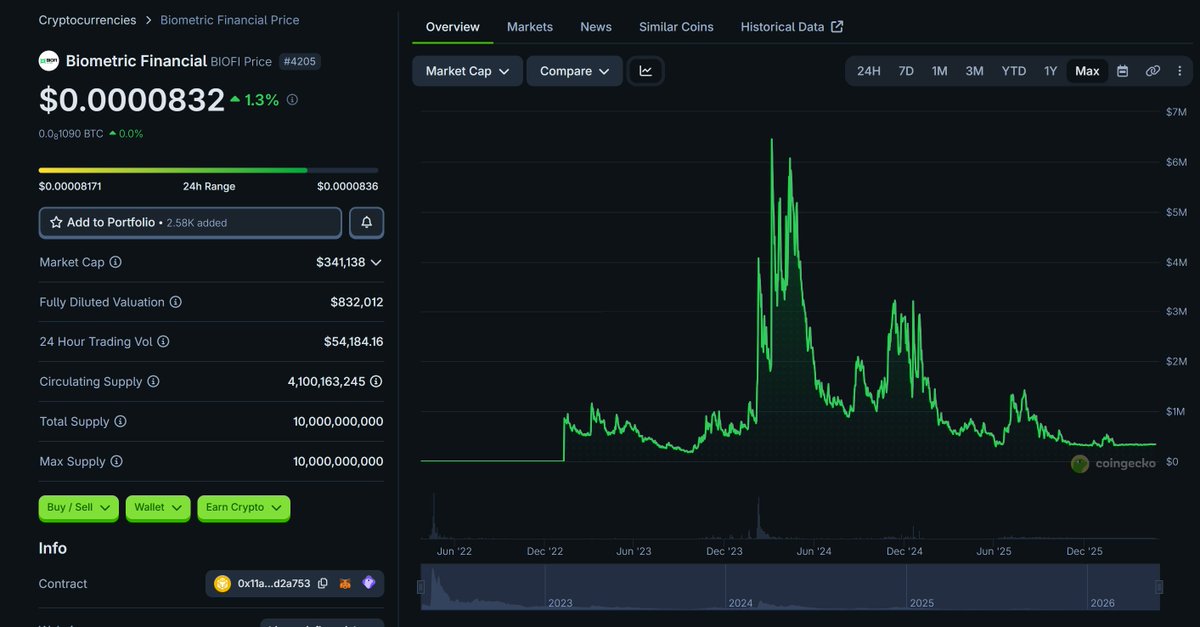Select the Max chart range
1200x627 pixels.
click(1087, 71)
